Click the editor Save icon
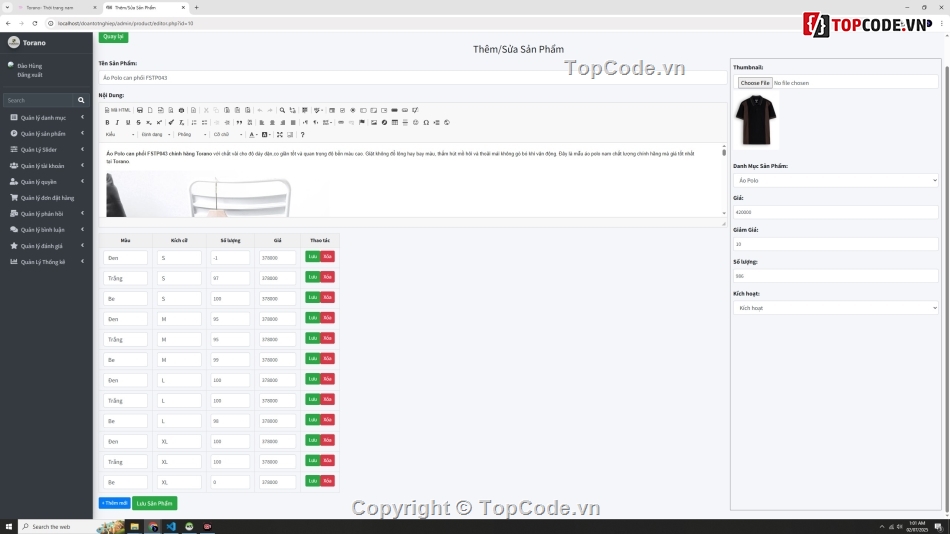Image resolution: width=950 pixels, height=534 pixels. click(x=140, y=110)
